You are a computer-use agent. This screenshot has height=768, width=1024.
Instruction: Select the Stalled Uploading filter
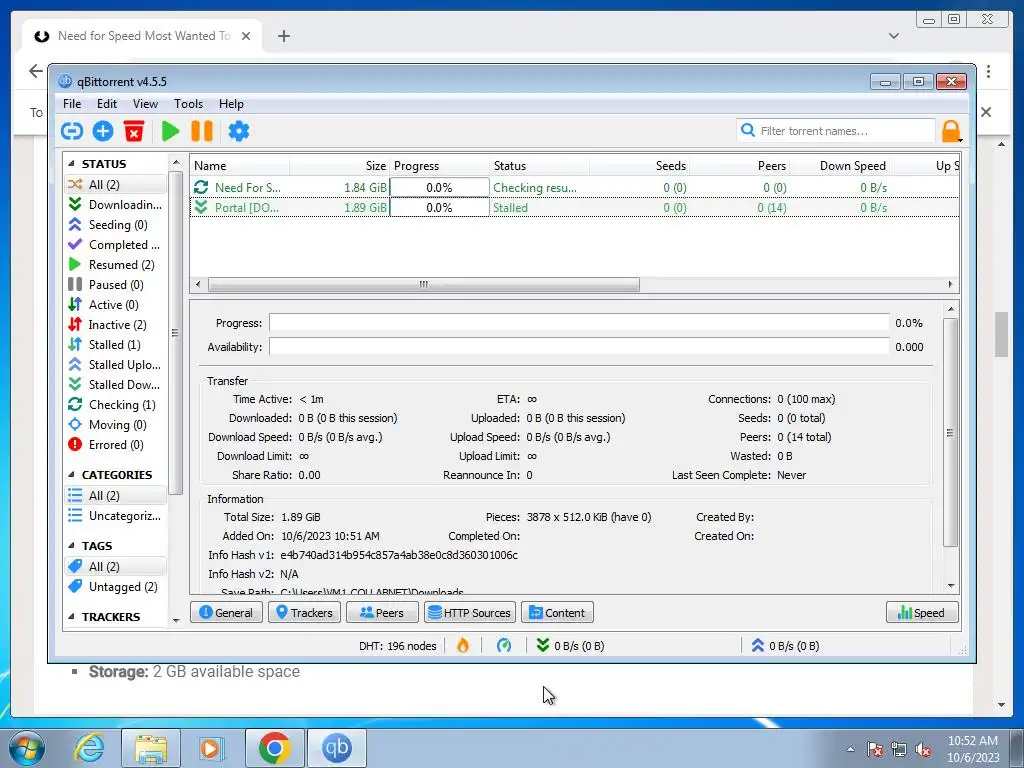coord(116,364)
